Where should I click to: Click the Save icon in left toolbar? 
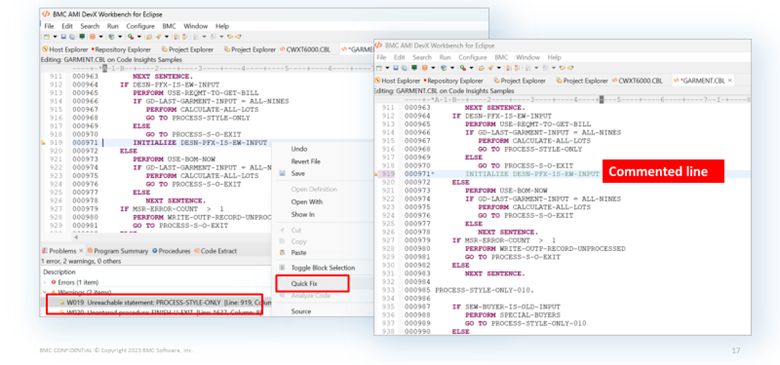64,36
